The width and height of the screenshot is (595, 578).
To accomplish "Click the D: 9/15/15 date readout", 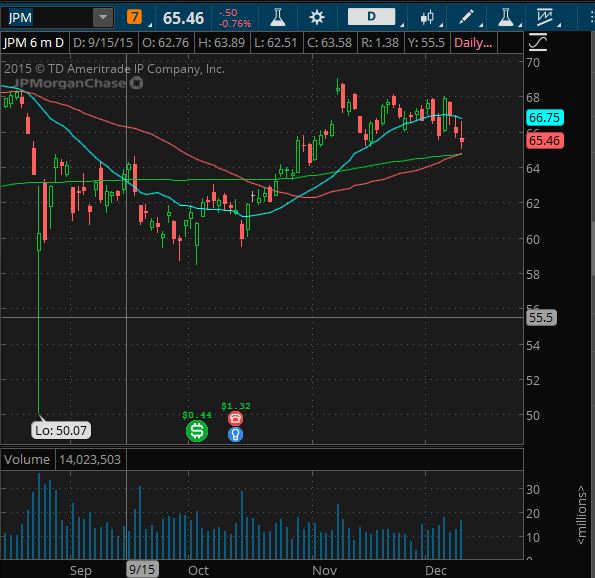I will 103,43.
